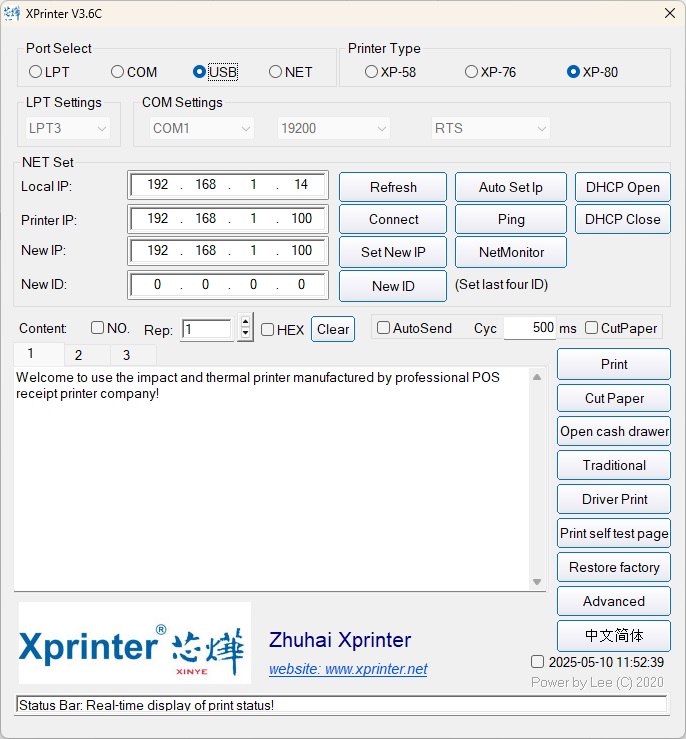Click the Cyc interval input field

(x=529, y=328)
